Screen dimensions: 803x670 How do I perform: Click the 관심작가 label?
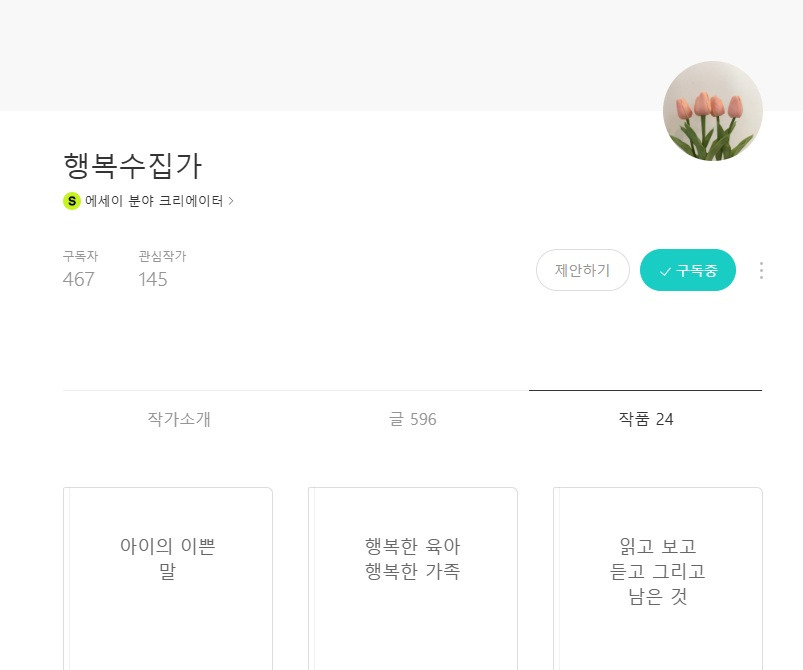[x=162, y=256]
